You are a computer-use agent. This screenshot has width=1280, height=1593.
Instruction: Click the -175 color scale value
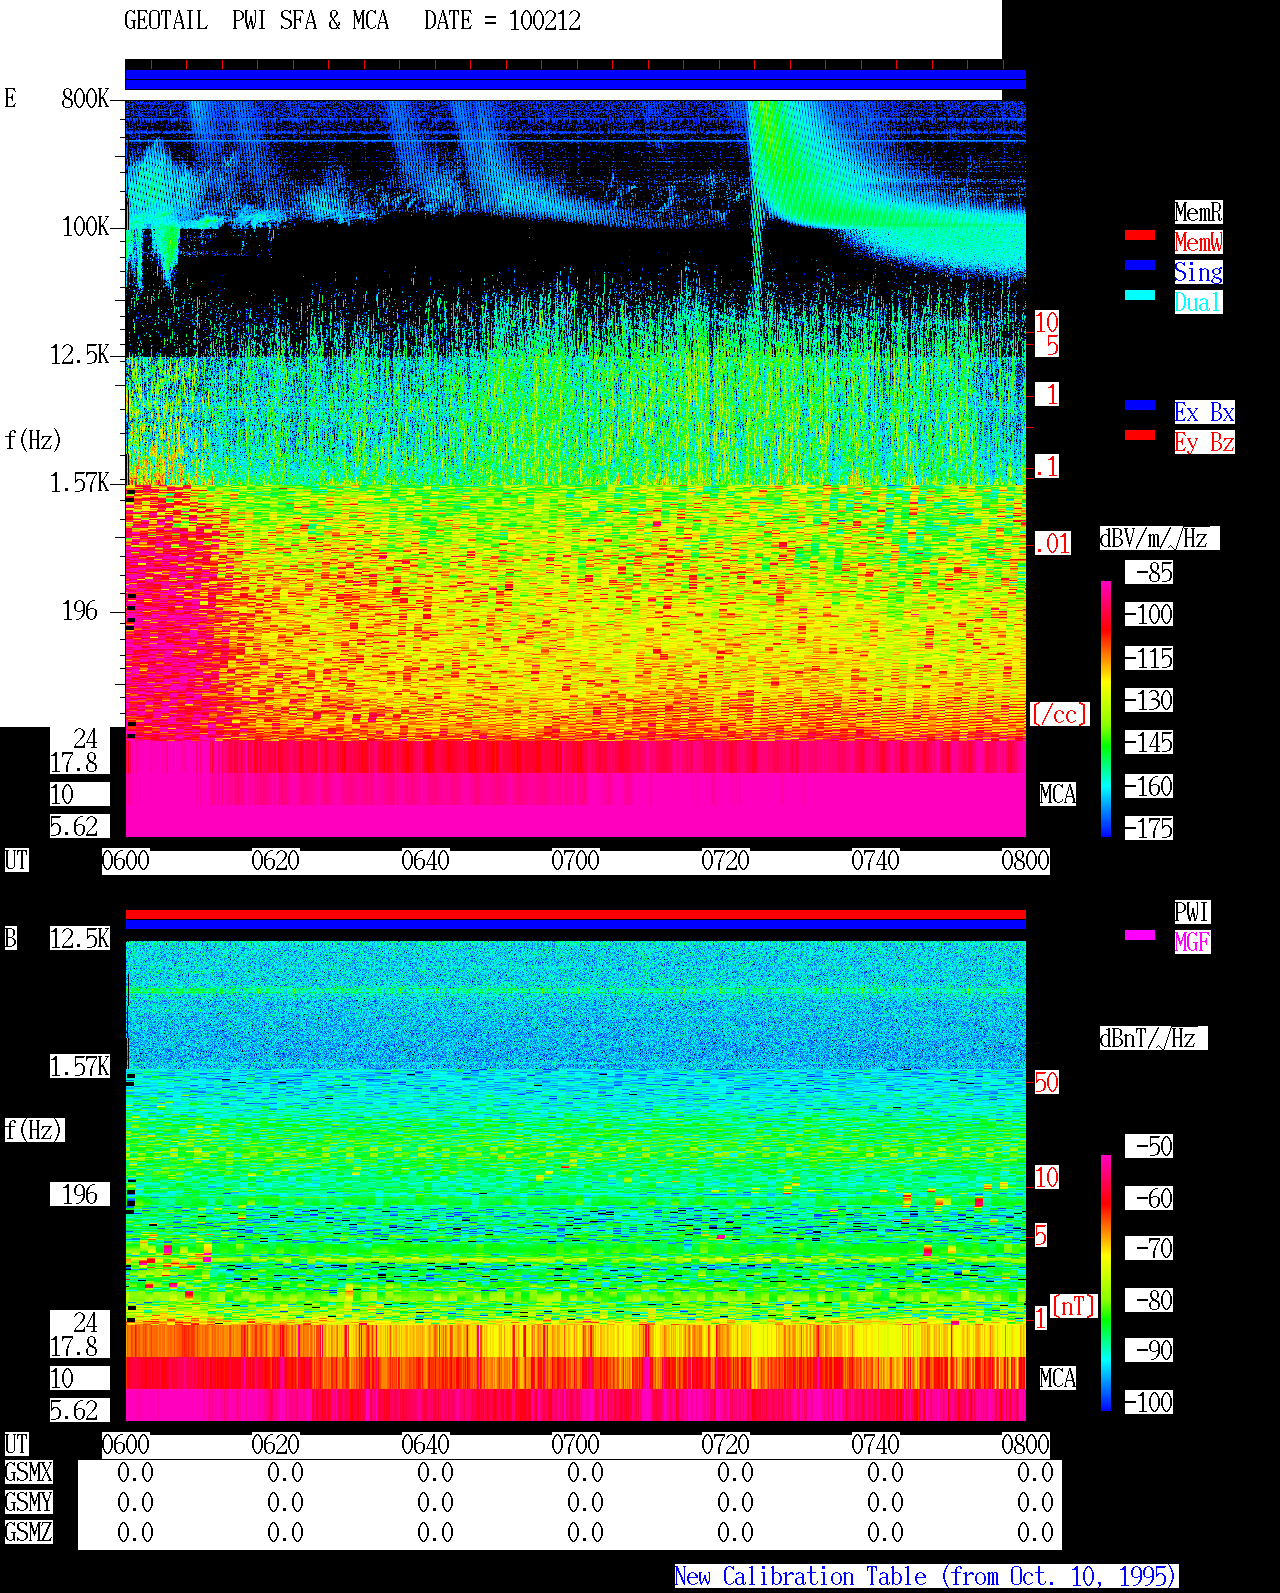[x=1150, y=829]
